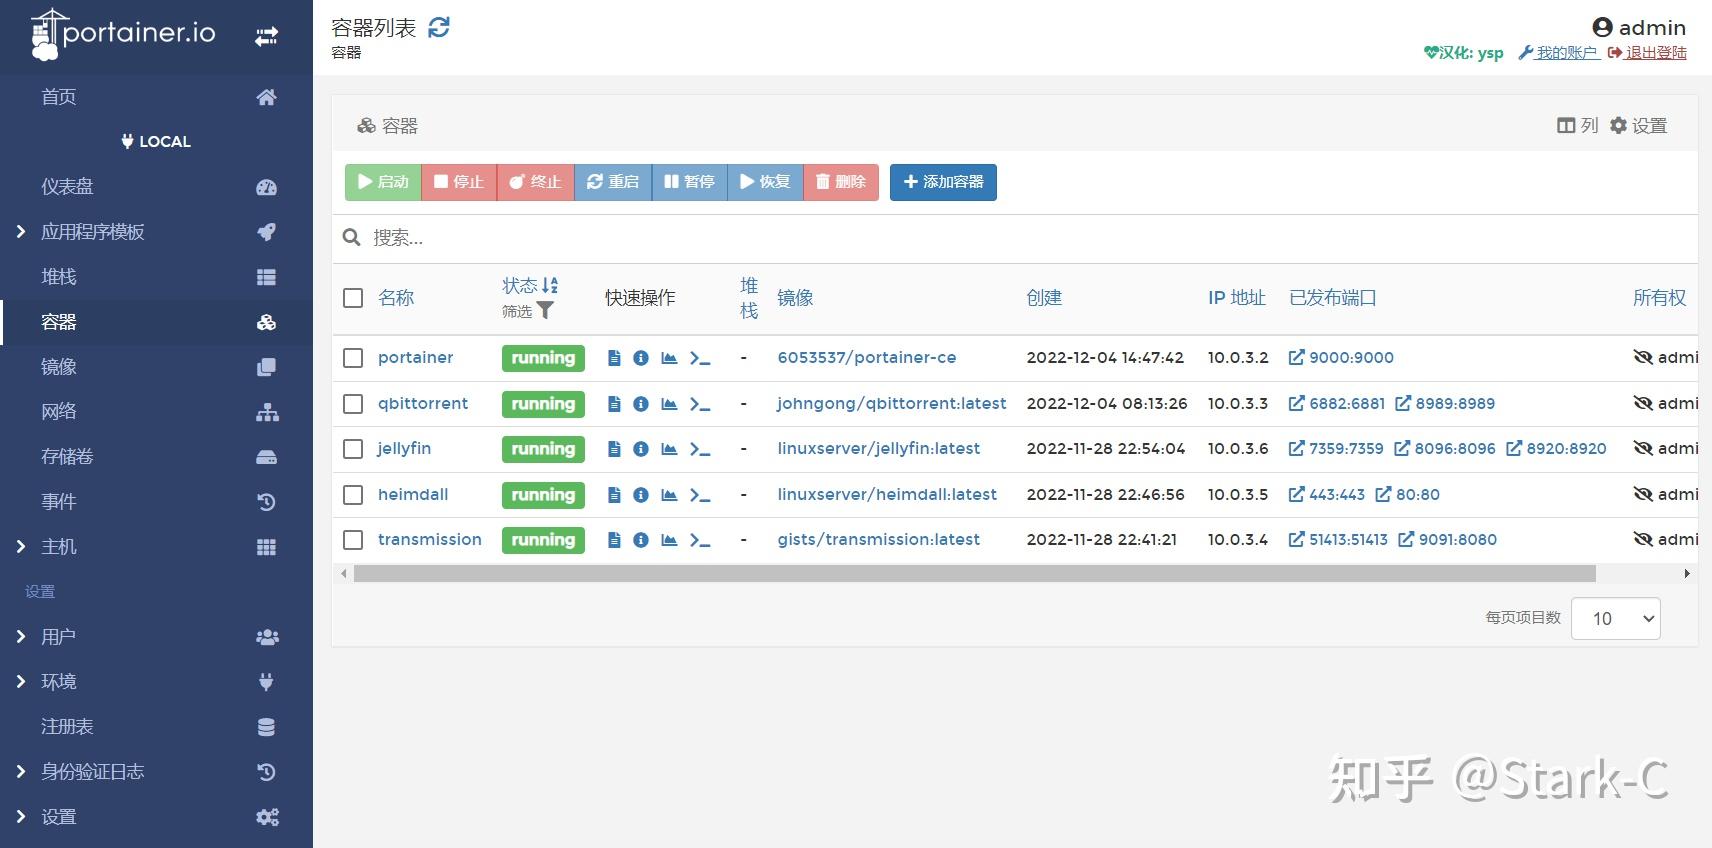Expand the 身份验证日志 sidebar section

21,772
